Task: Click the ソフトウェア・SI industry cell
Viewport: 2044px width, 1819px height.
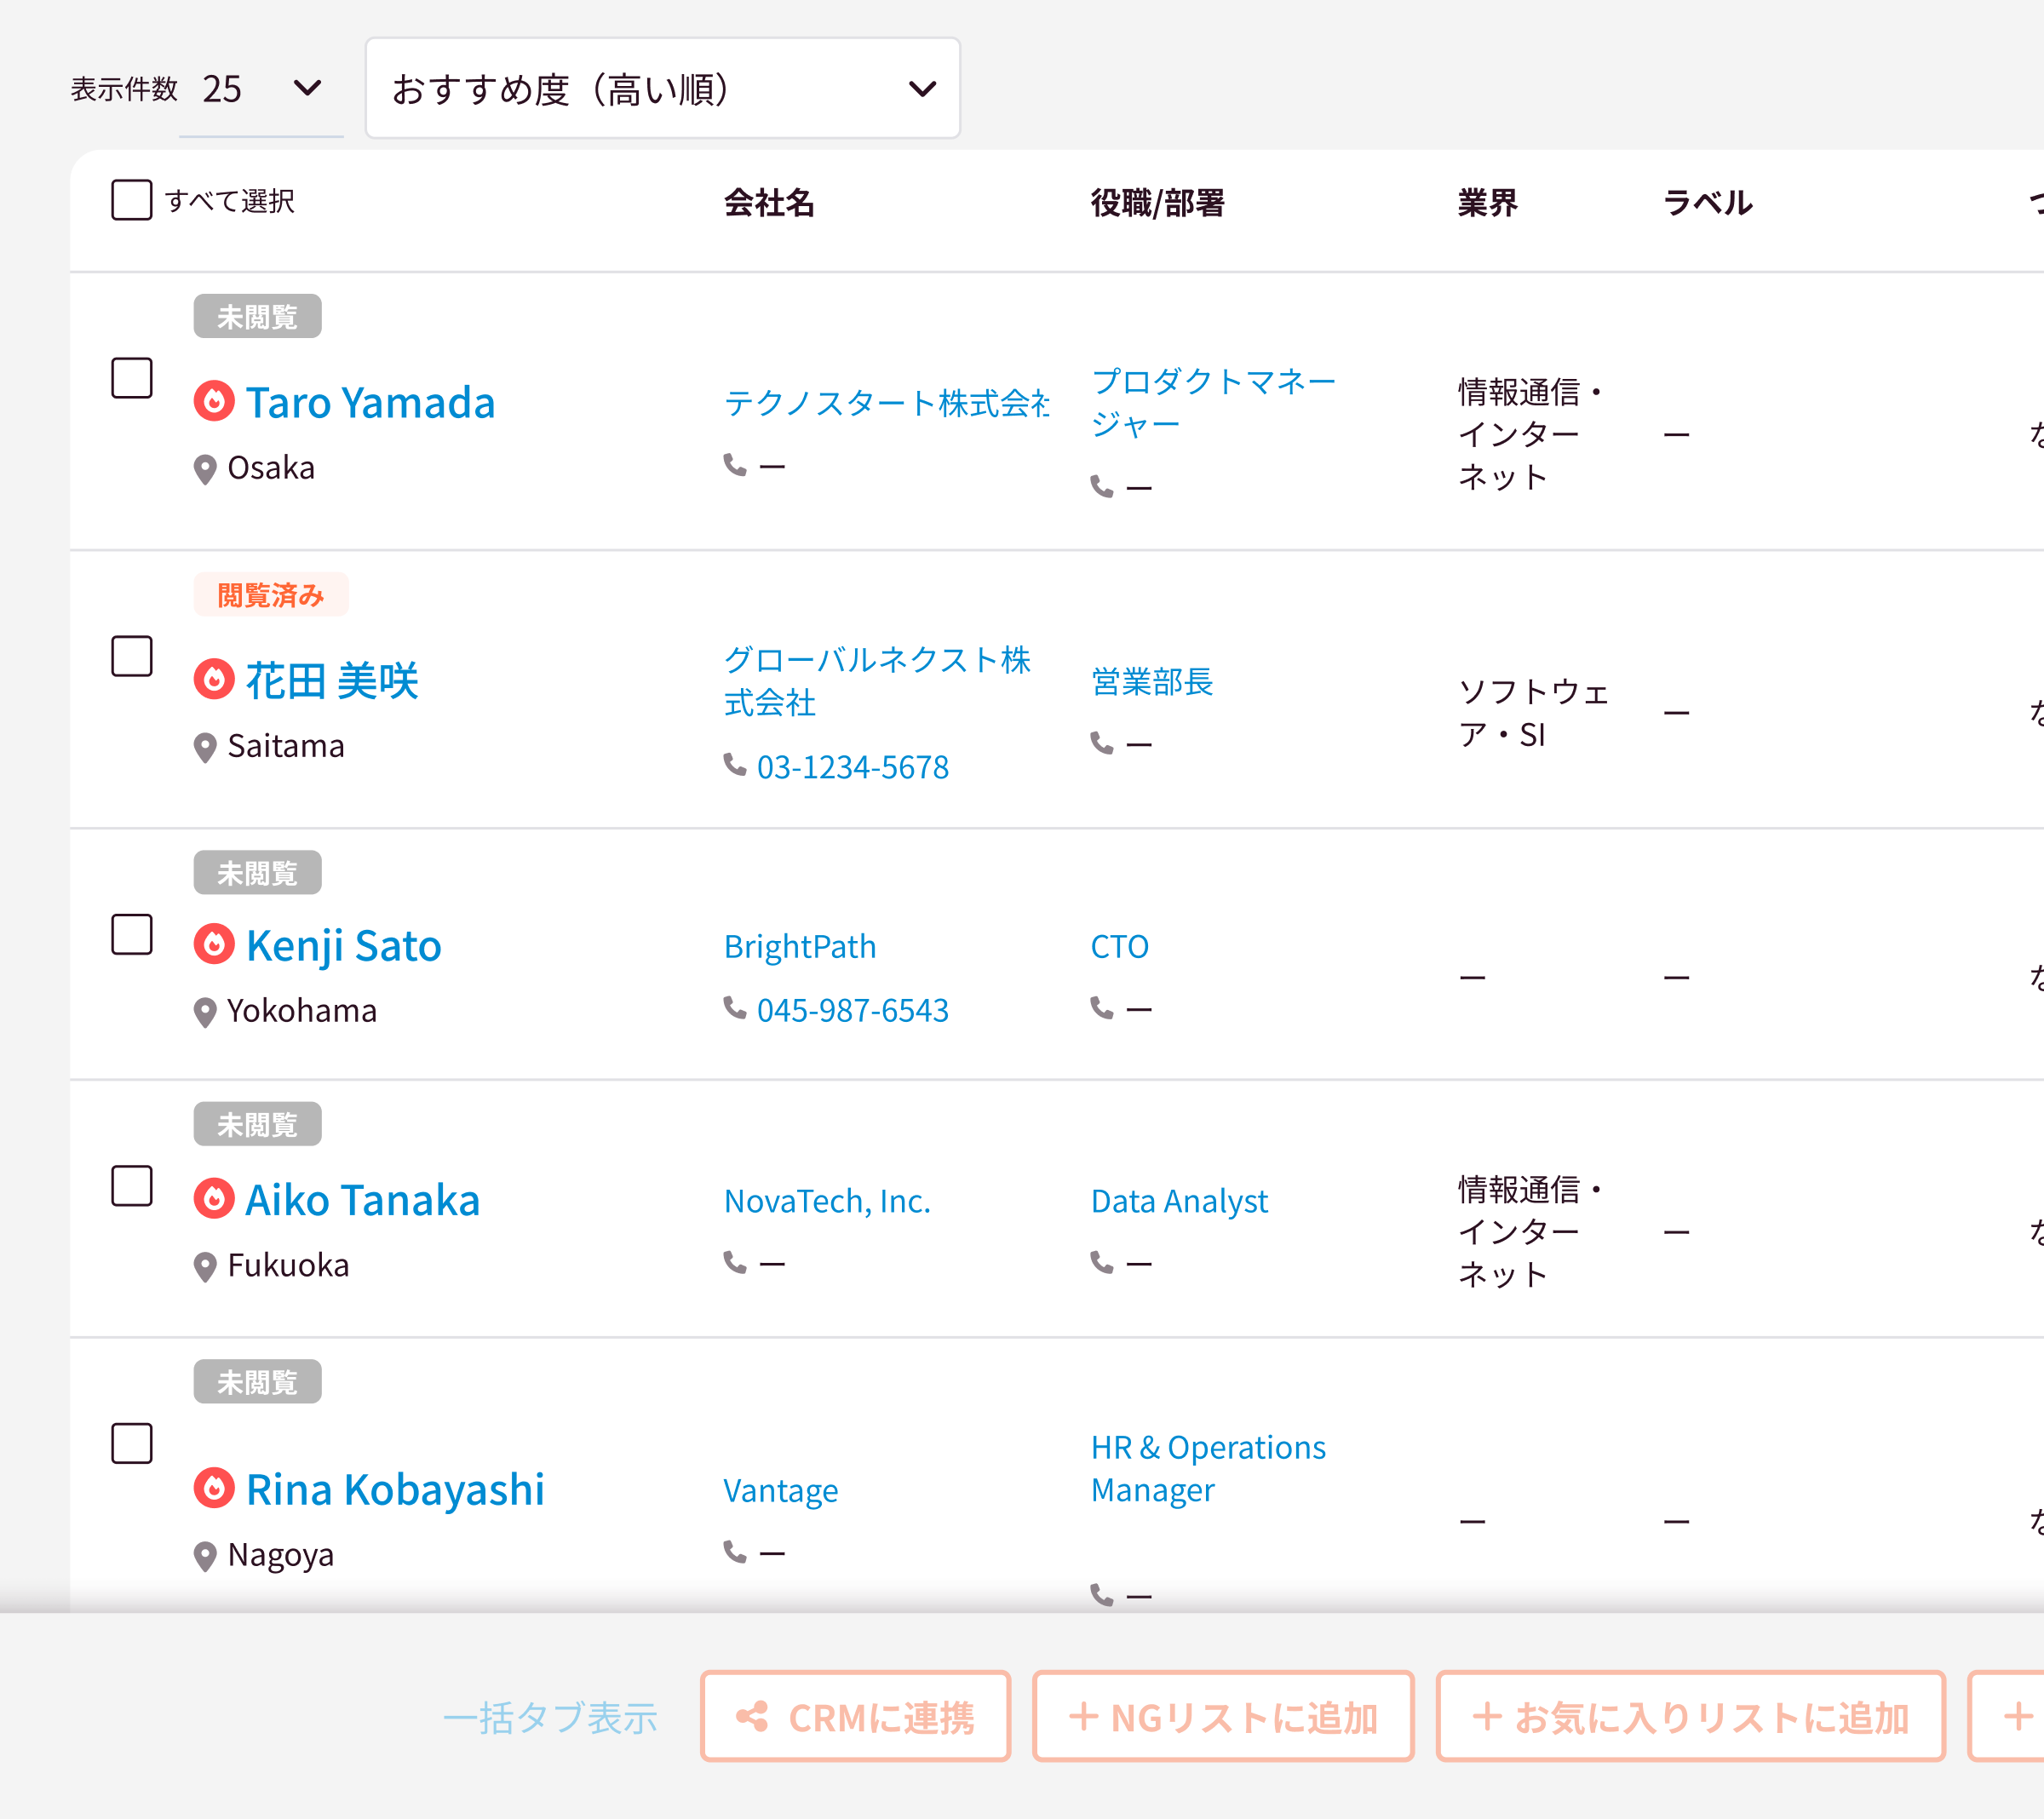Action: click(1534, 713)
